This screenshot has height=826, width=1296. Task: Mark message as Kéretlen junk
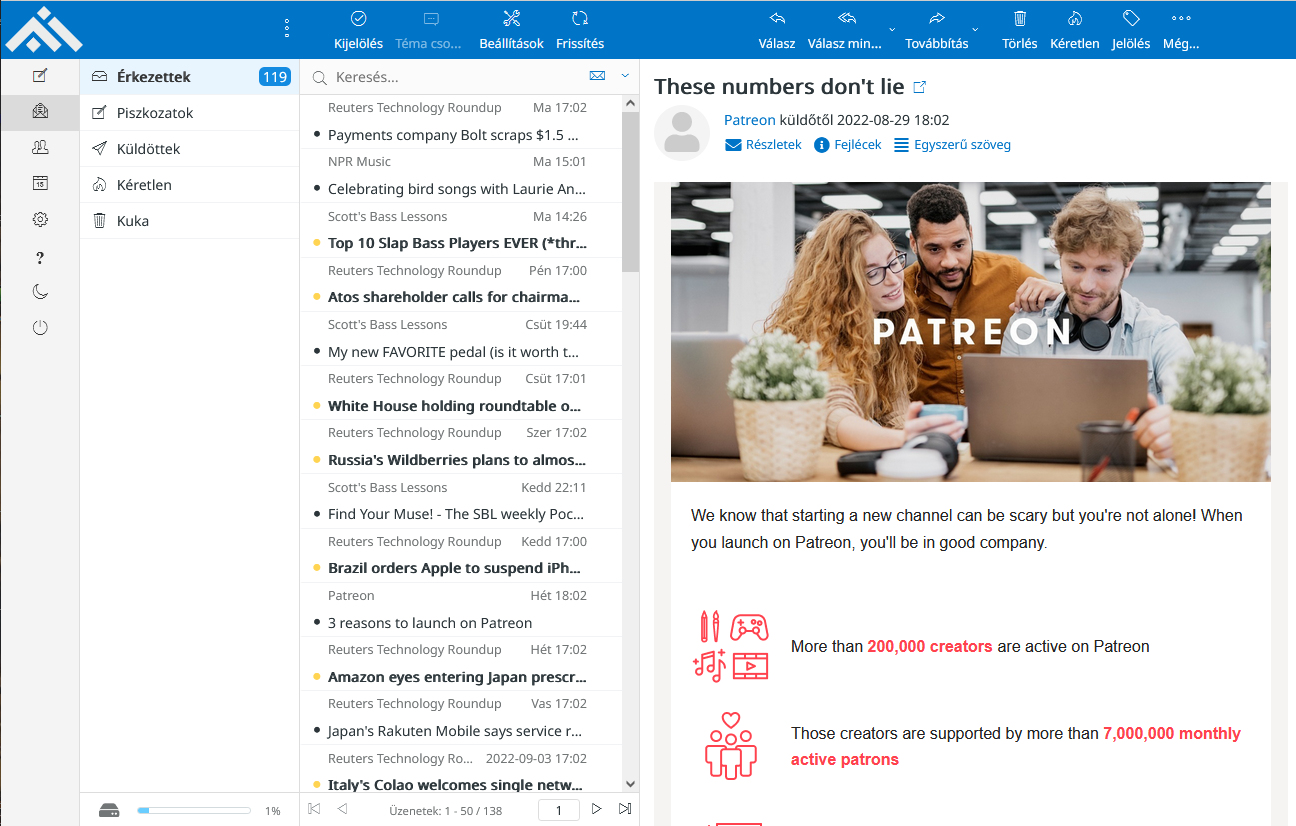click(x=1075, y=30)
